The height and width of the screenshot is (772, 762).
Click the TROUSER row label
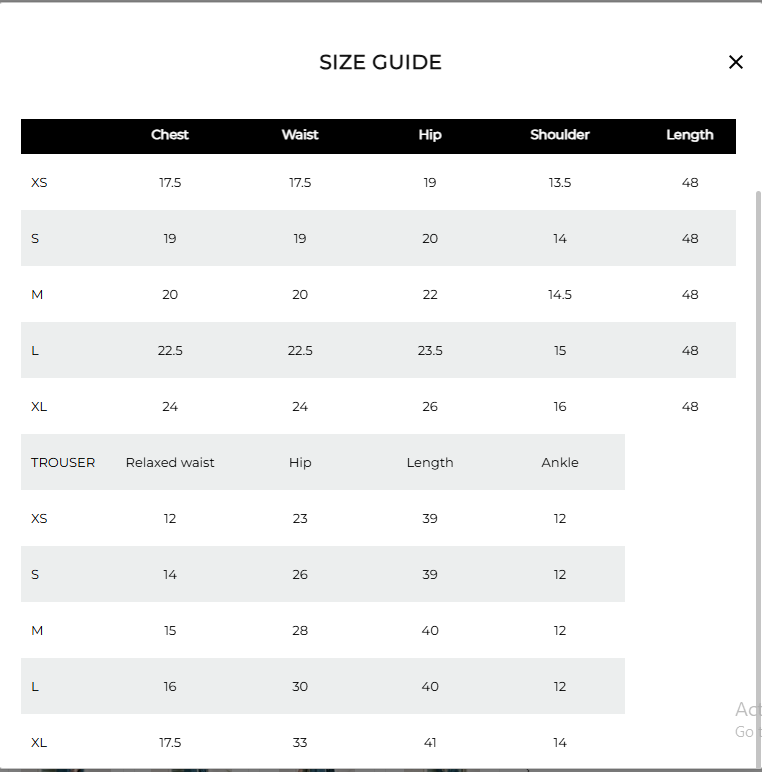coord(63,463)
